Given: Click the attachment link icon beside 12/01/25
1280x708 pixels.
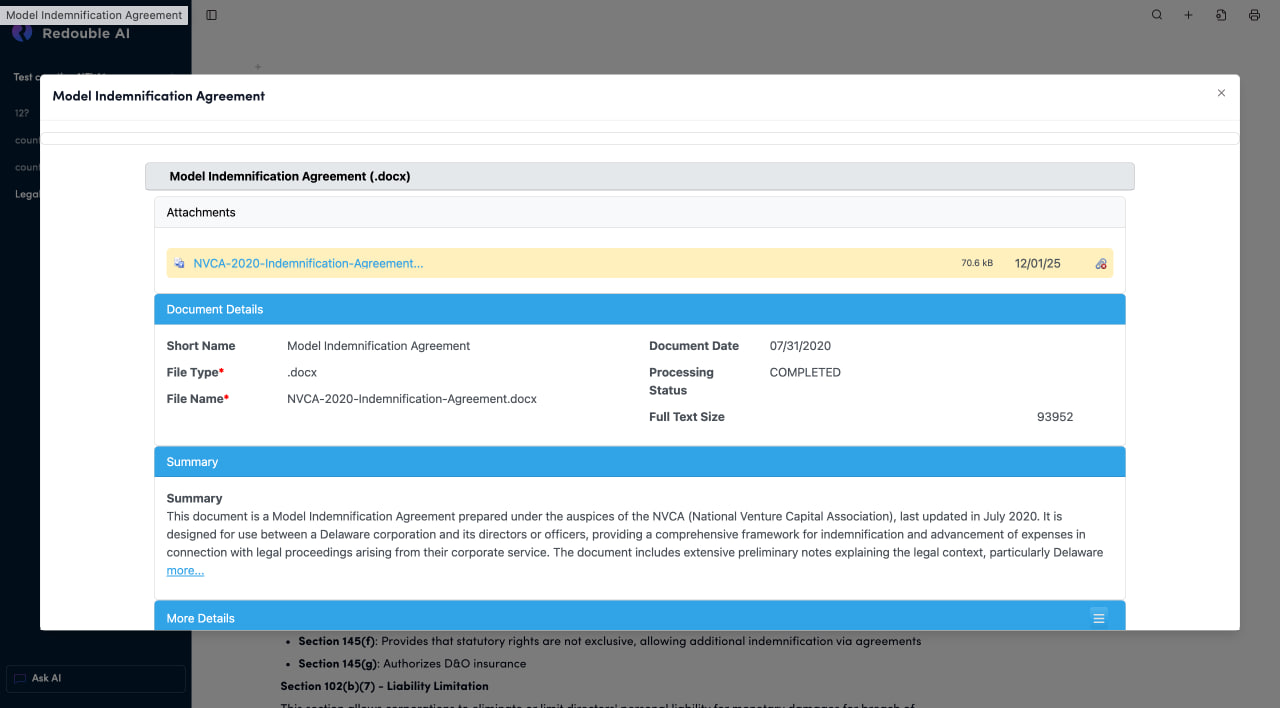Looking at the screenshot, I should point(1101,264).
